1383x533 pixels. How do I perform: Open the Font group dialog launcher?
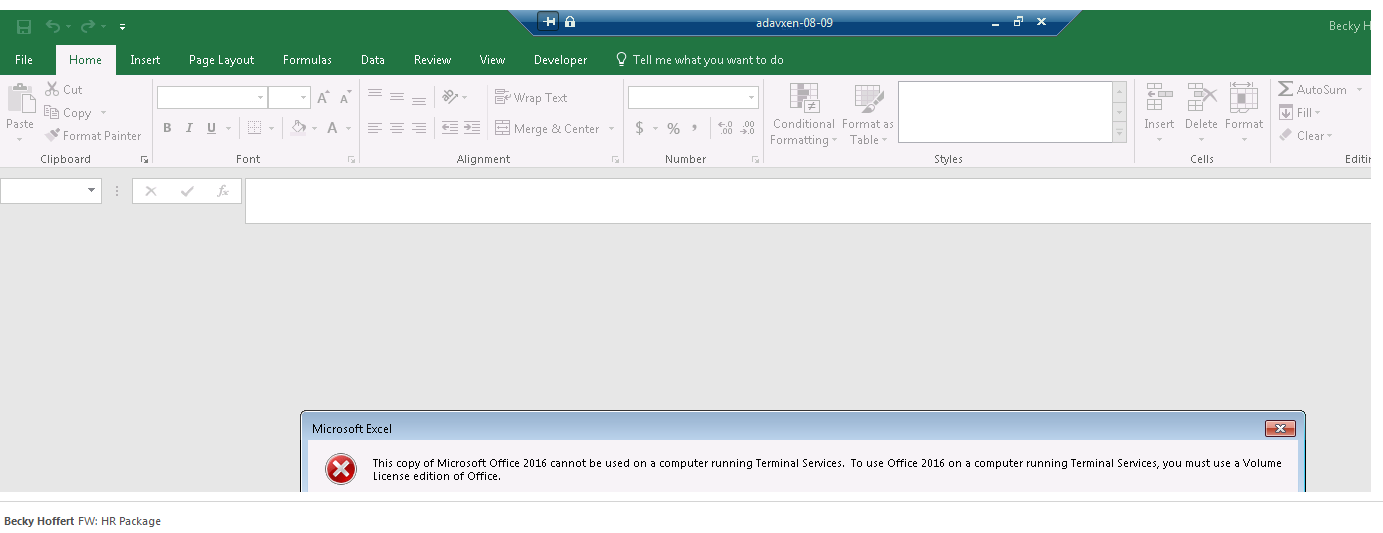point(351,160)
